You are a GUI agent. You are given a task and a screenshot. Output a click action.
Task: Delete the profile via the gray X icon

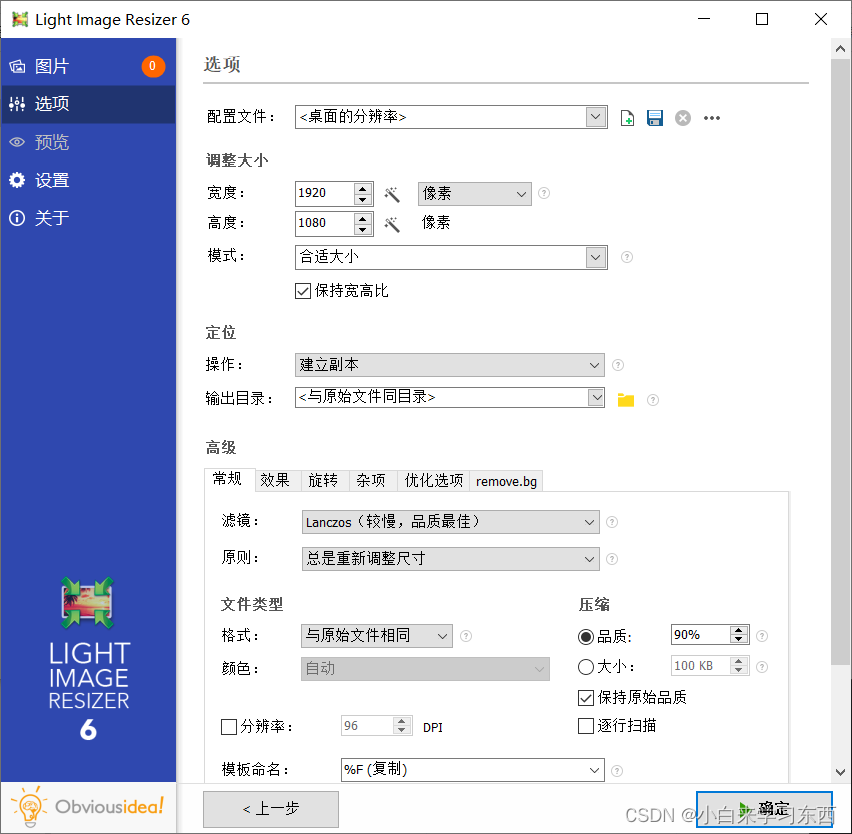[x=682, y=117]
